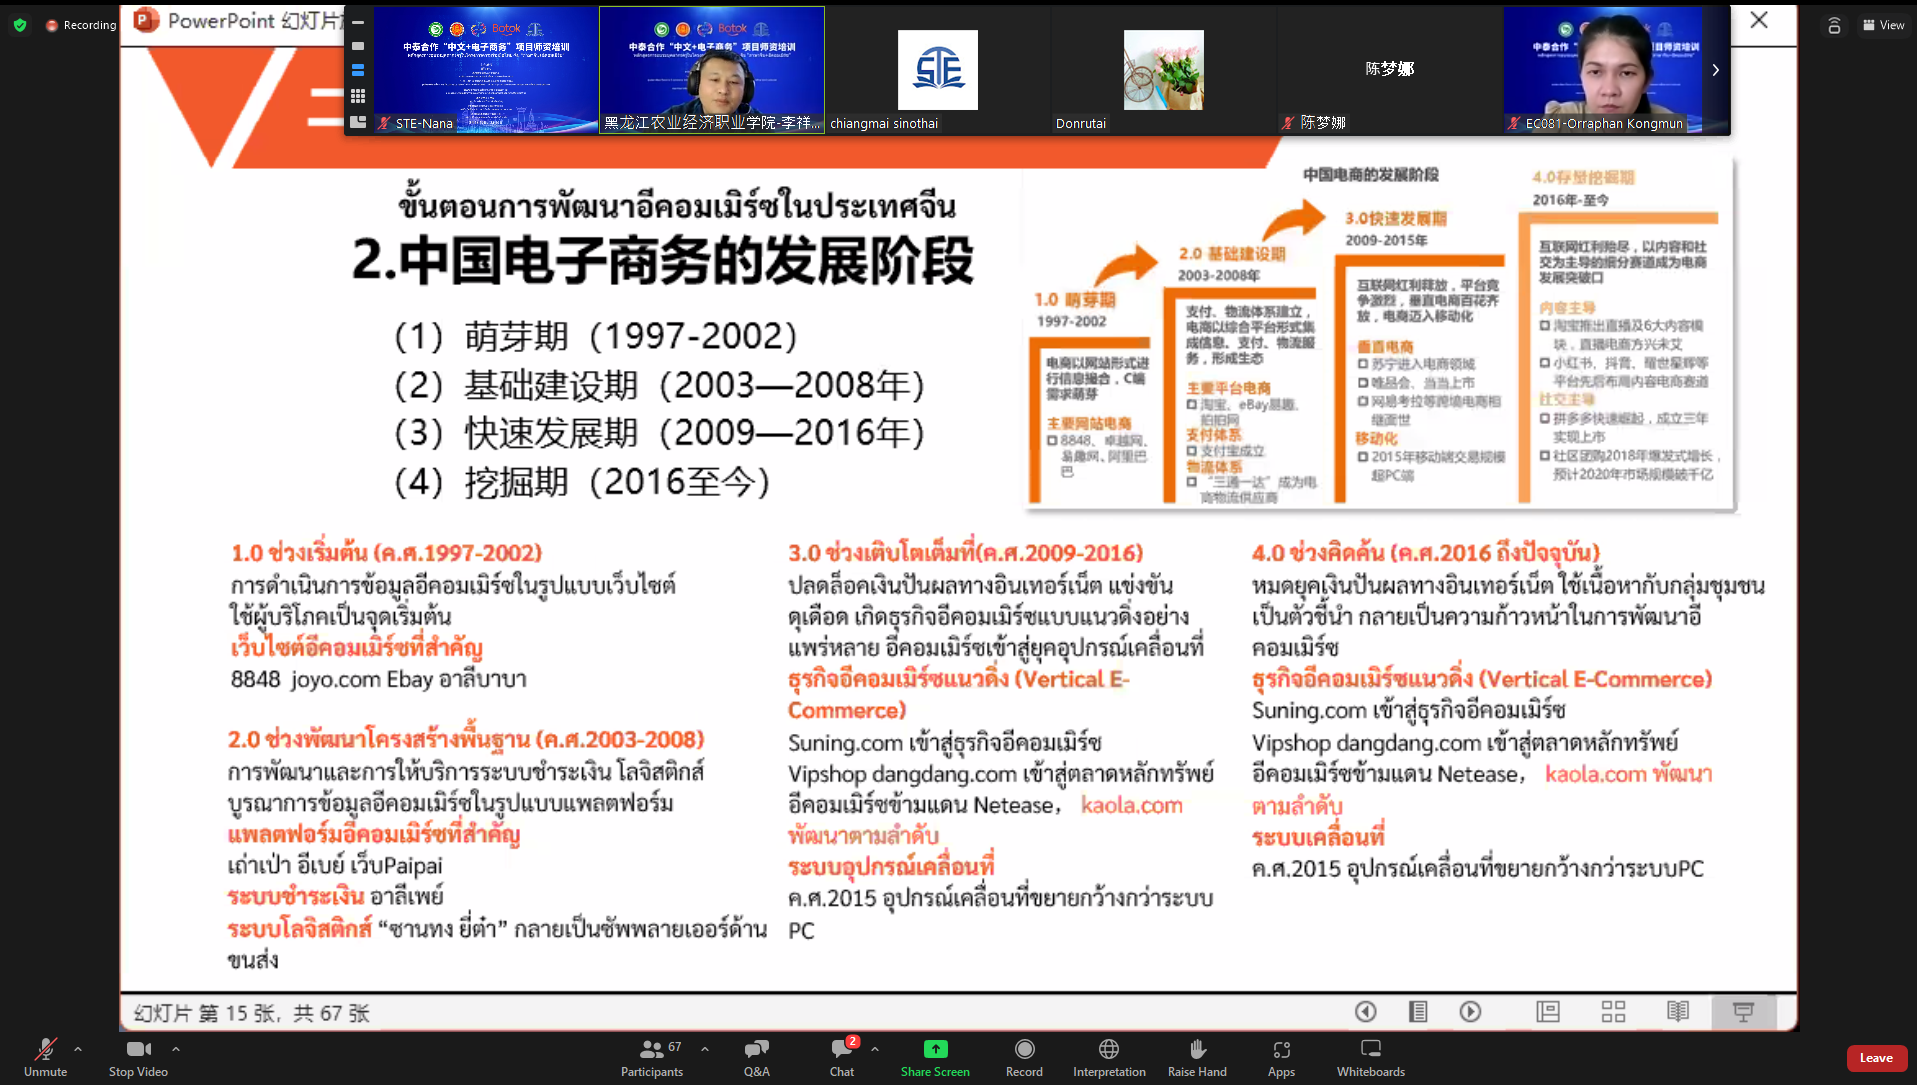
Task: Select PowerPoint Slide Show view icon
Action: click(1743, 1012)
